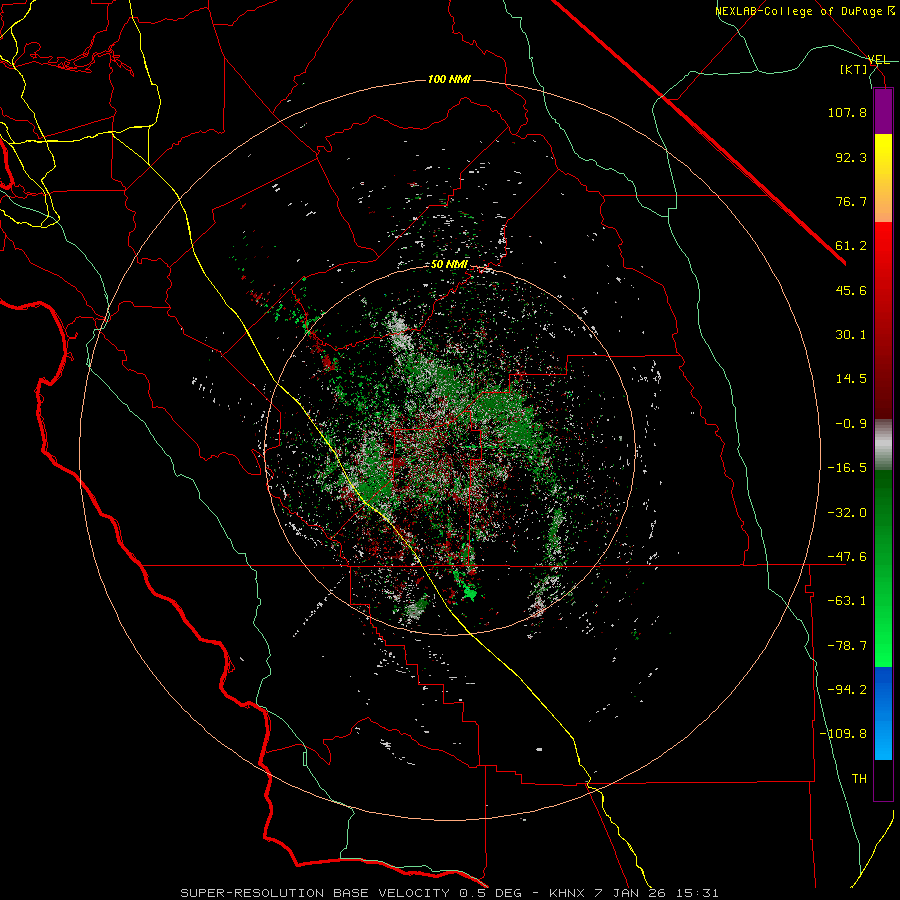The height and width of the screenshot is (900, 900).
Task: Pick the black TH segment of the color bar
Action: pos(883,780)
